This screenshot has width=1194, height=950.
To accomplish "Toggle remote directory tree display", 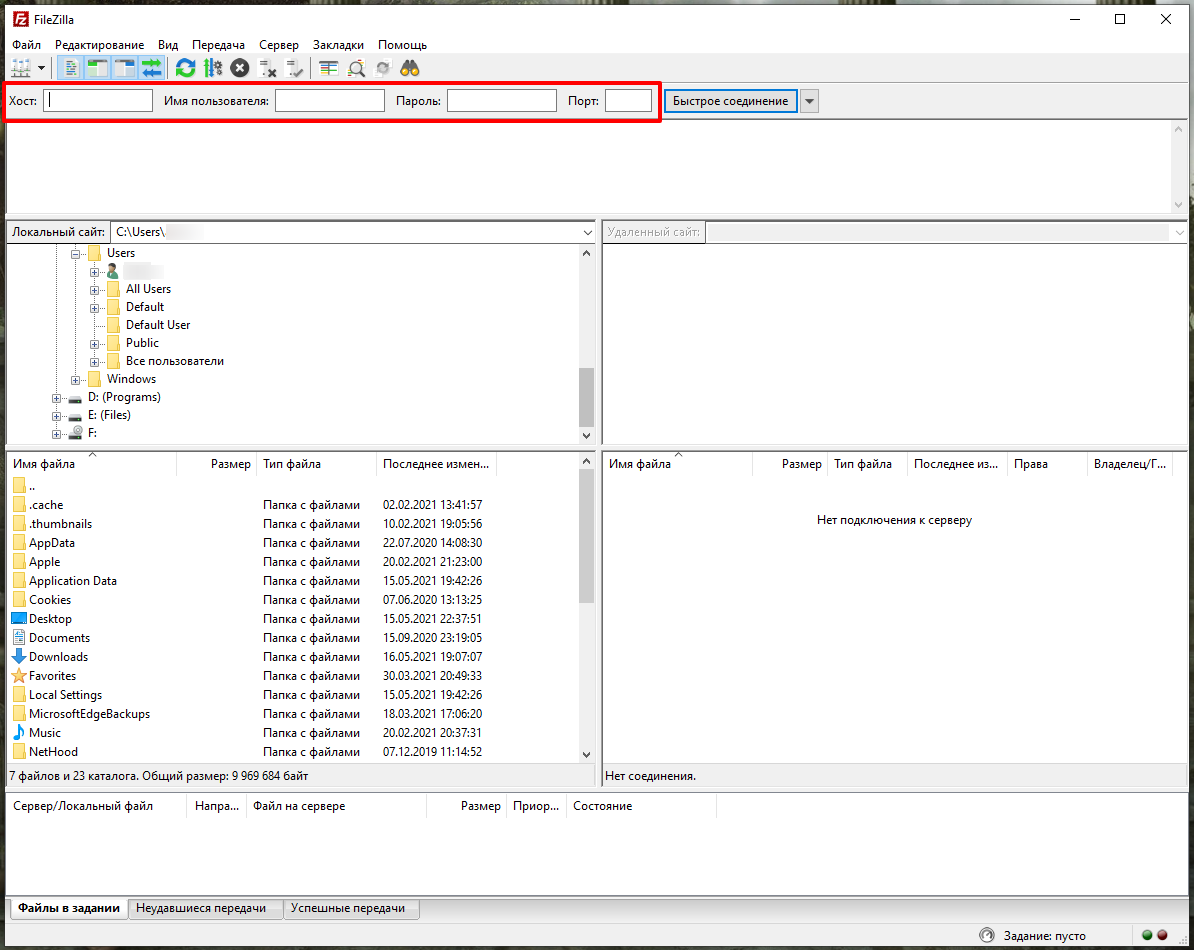I will pyautogui.click(x=125, y=68).
